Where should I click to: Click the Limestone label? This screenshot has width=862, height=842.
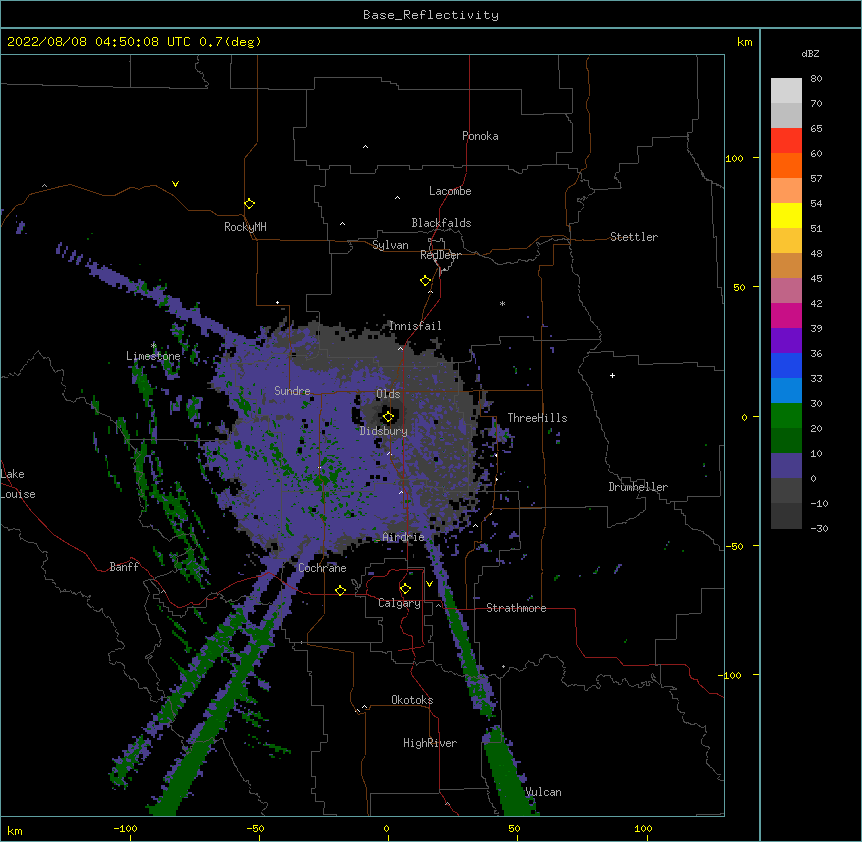coord(153,356)
